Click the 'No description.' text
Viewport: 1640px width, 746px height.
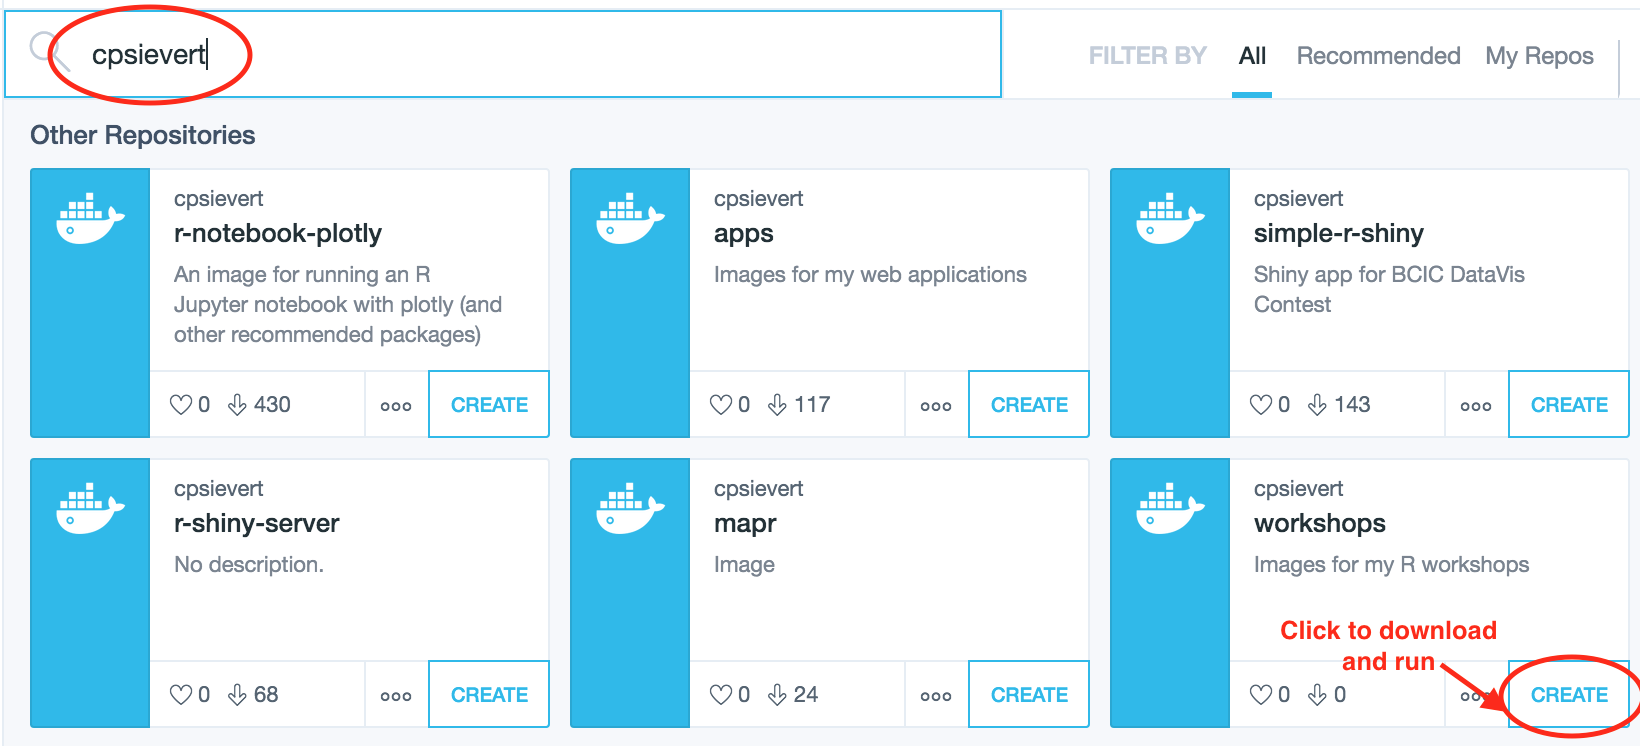click(249, 565)
